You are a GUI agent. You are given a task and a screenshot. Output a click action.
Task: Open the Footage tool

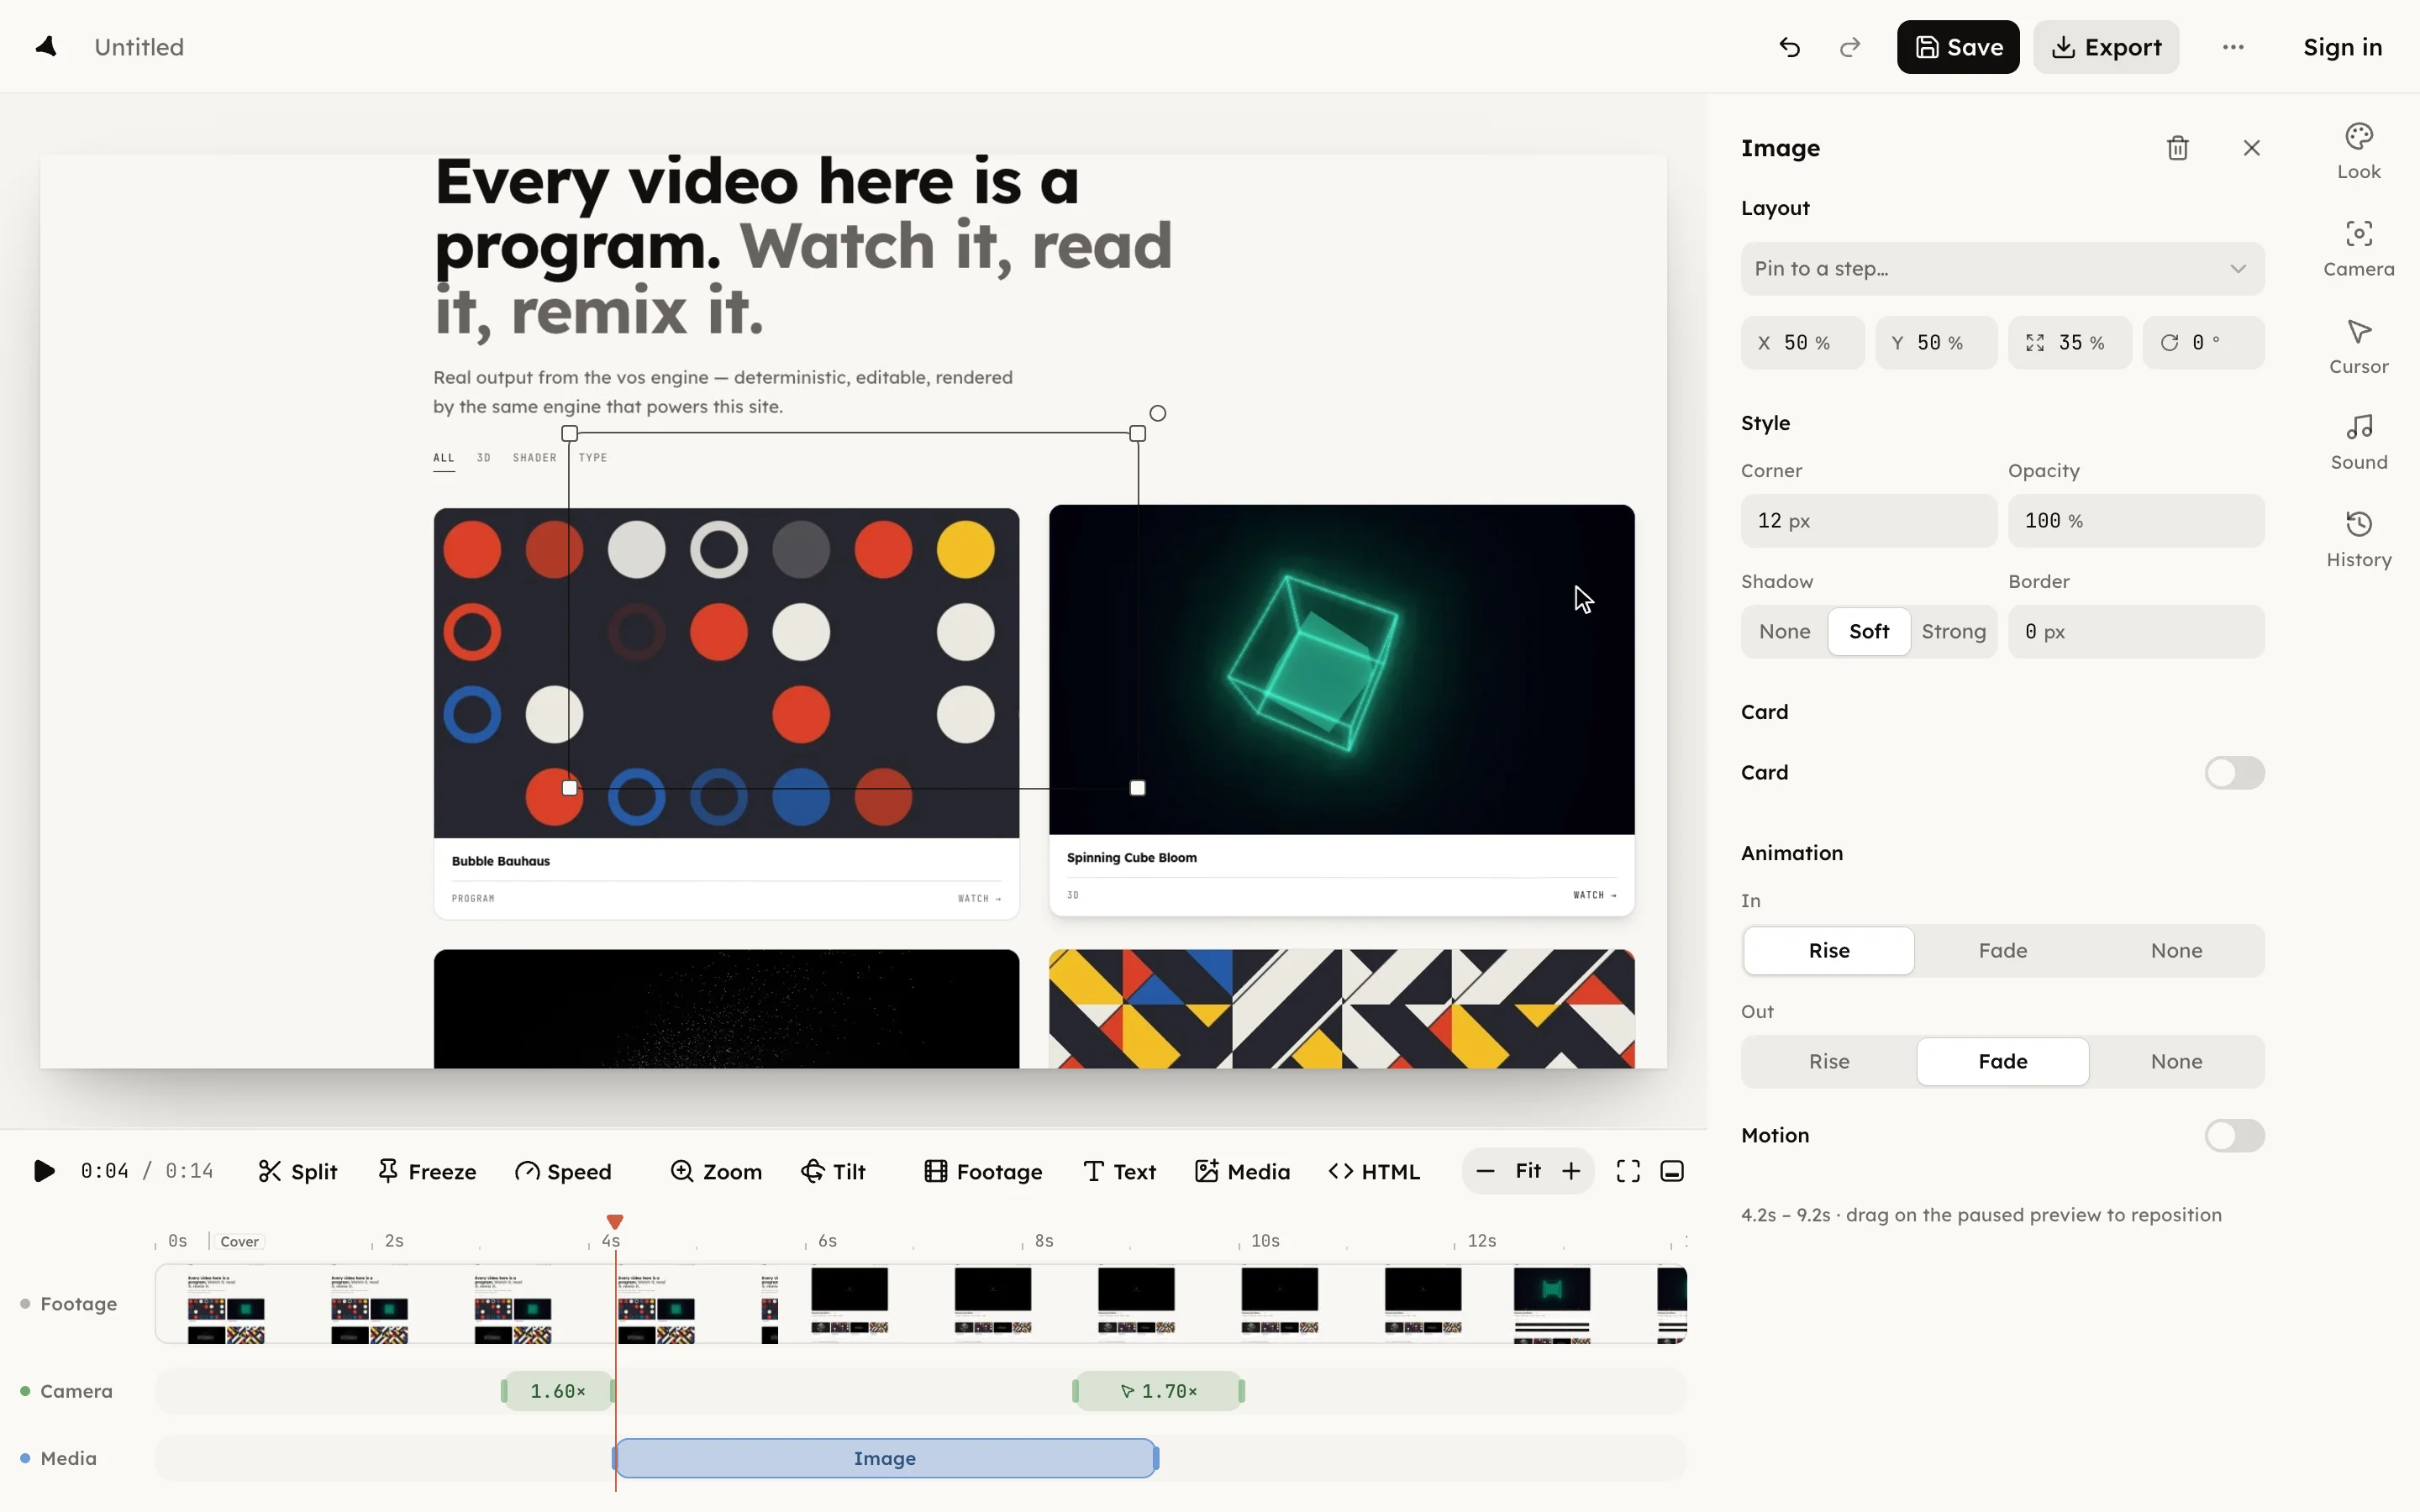coord(983,1171)
